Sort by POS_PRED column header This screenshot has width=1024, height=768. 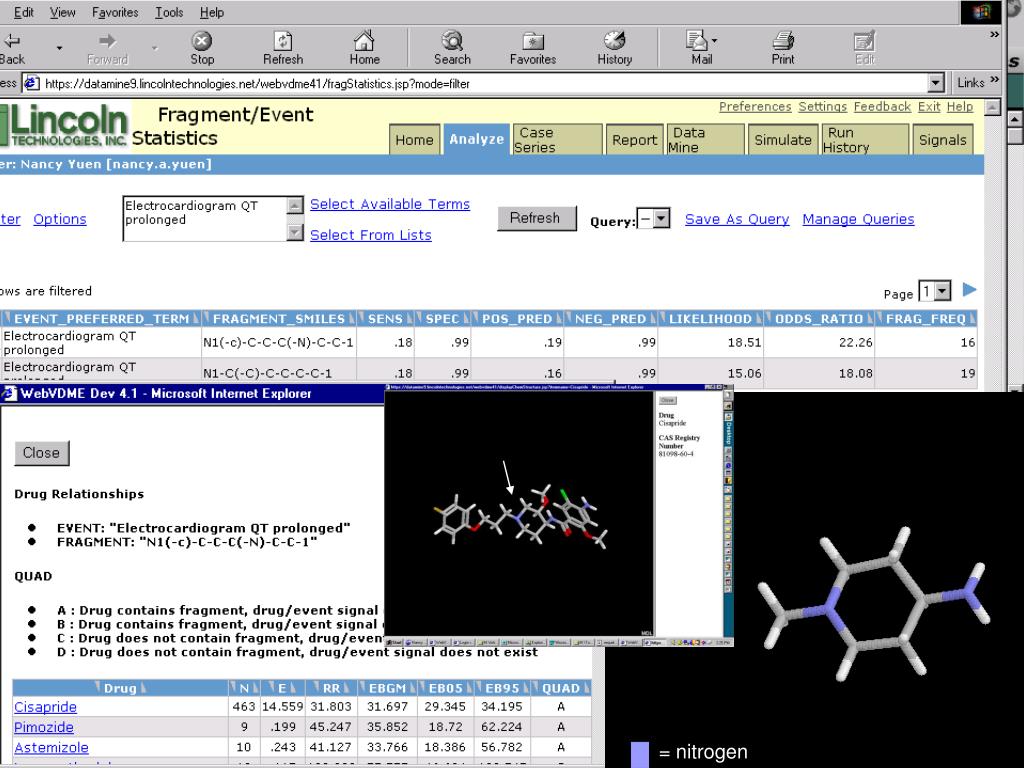517,319
